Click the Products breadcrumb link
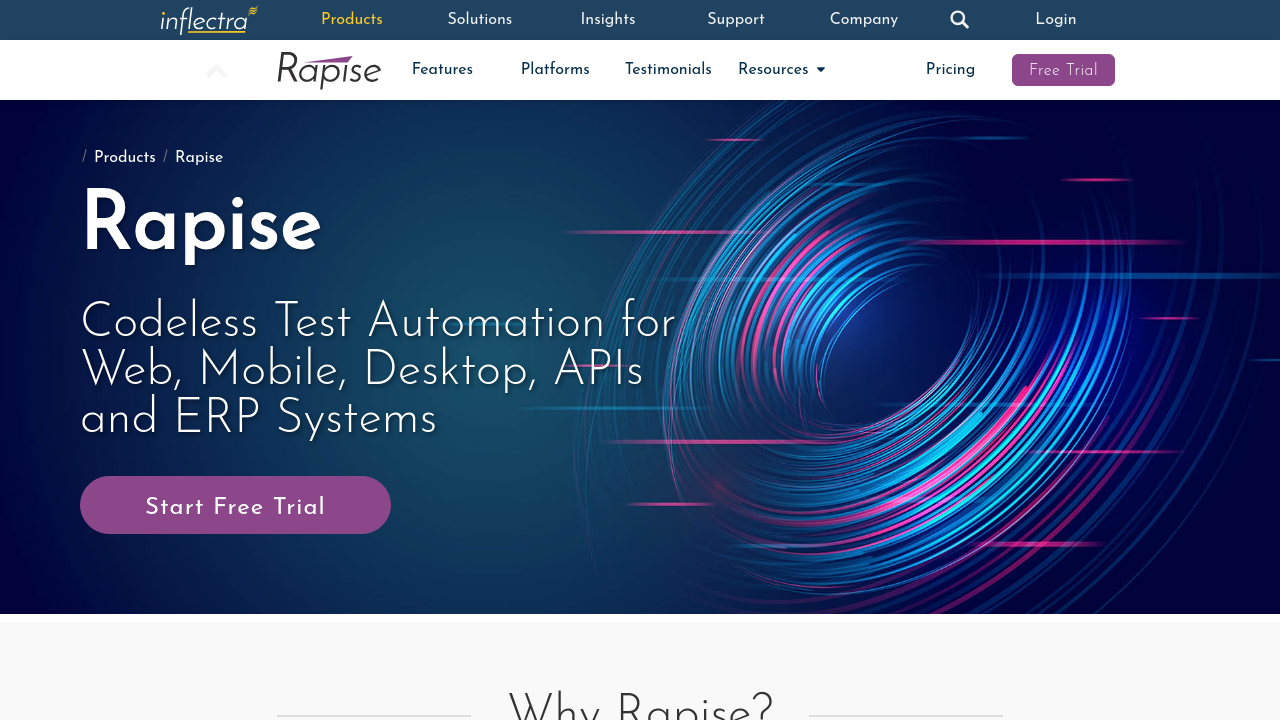Image resolution: width=1280 pixels, height=720 pixels. click(125, 158)
